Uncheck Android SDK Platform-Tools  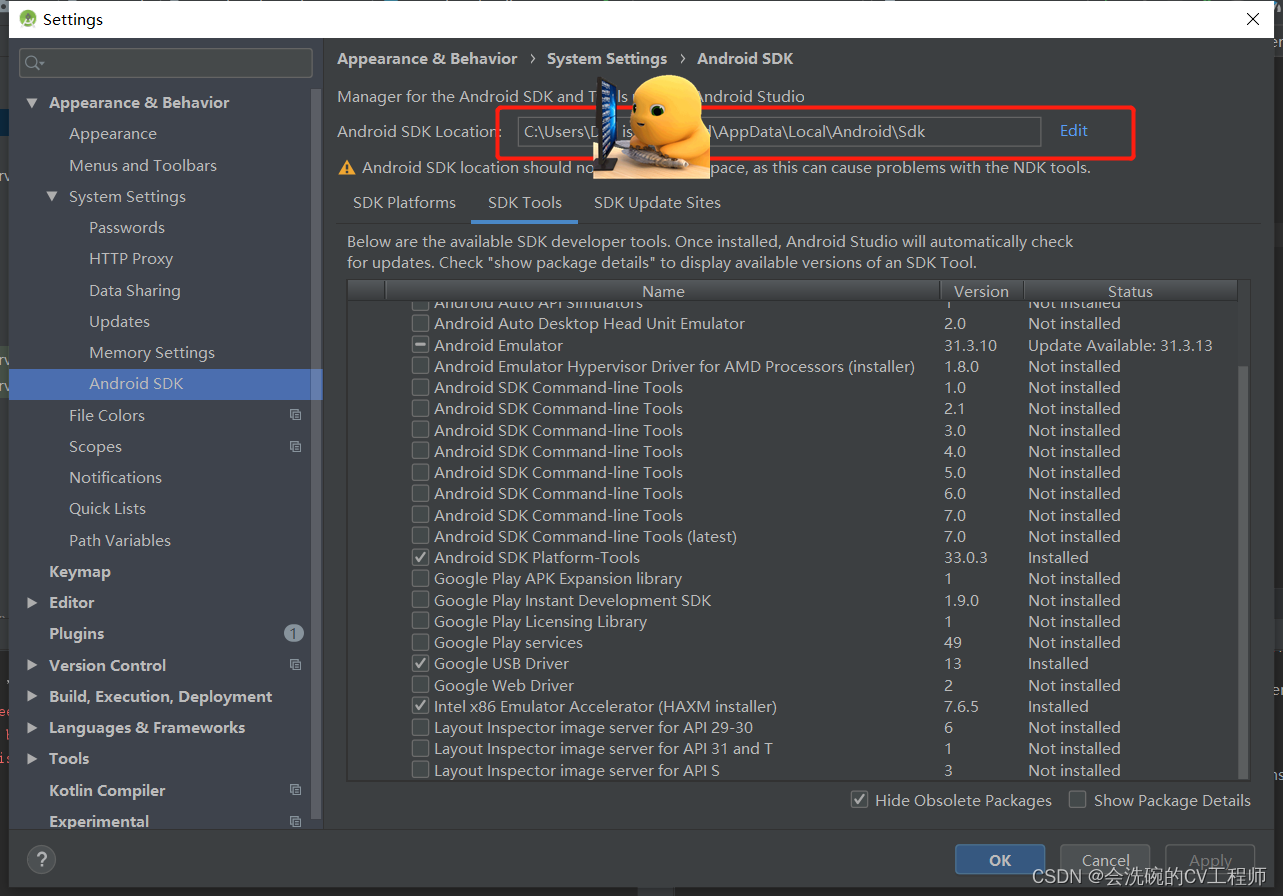pyautogui.click(x=420, y=557)
